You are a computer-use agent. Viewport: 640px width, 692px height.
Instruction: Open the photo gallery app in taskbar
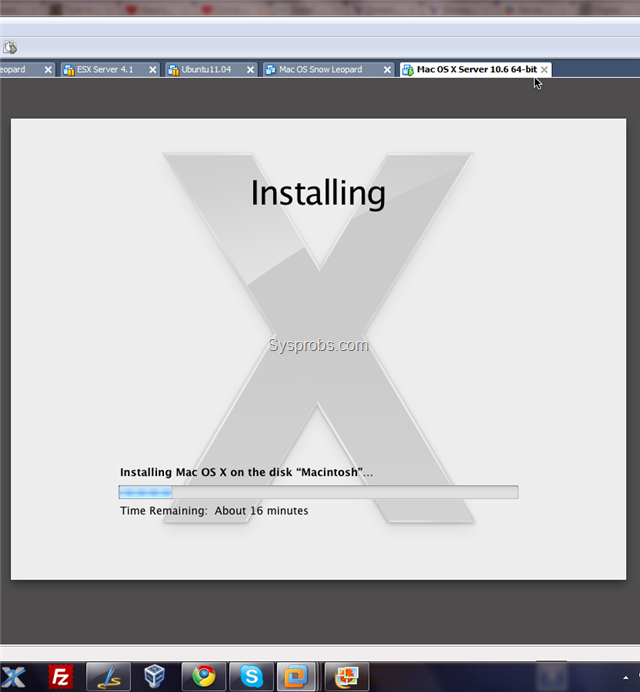tap(347, 677)
